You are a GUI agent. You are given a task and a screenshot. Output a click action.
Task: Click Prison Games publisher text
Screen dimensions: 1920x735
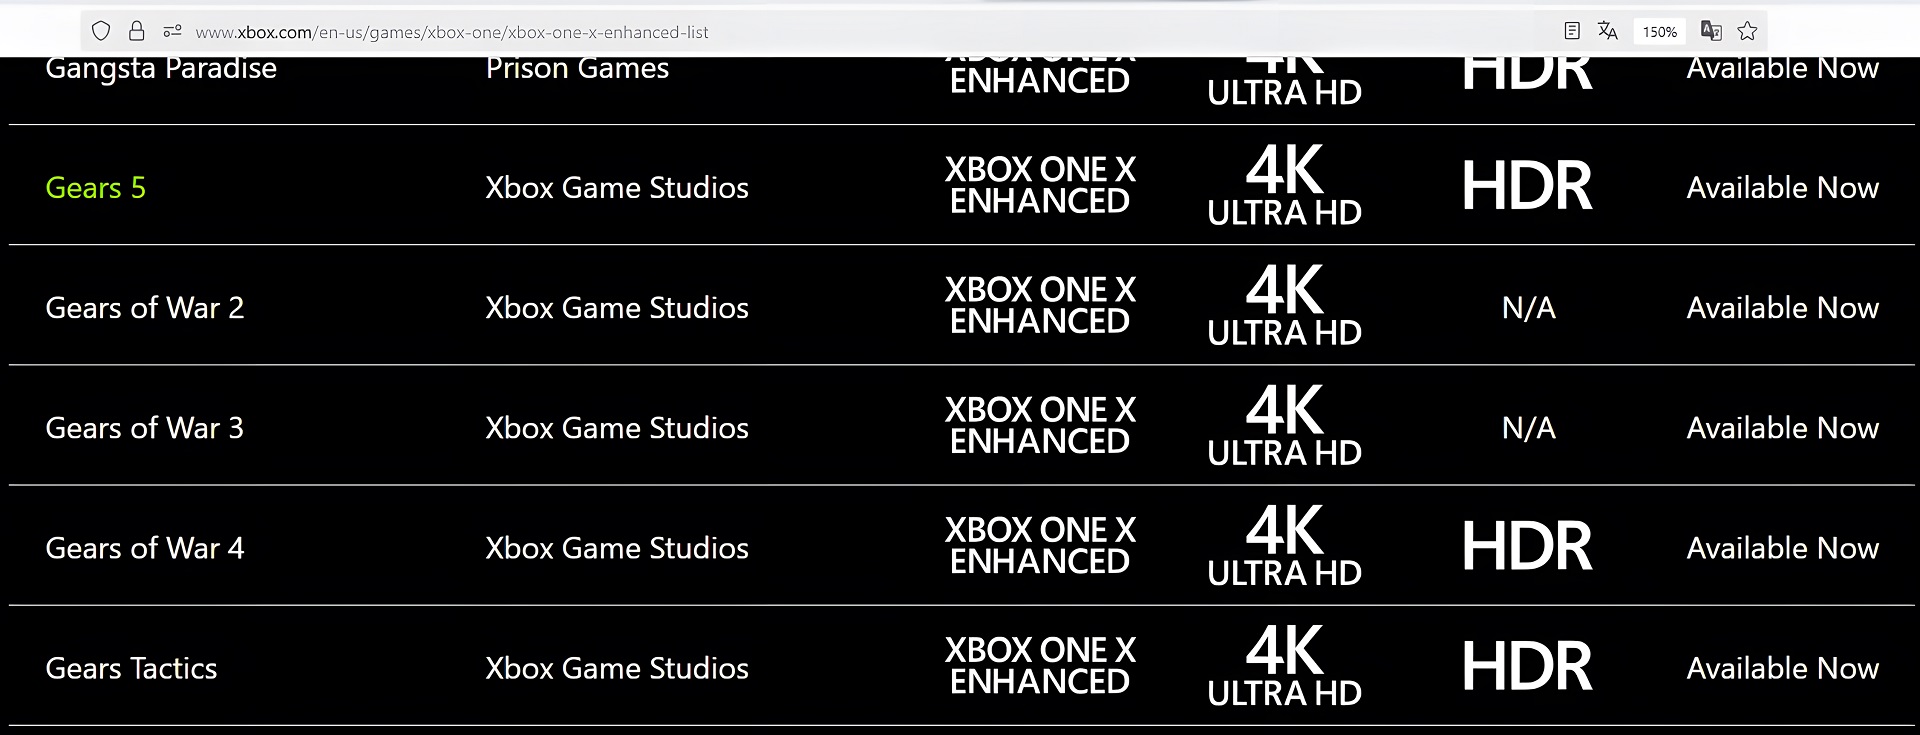[577, 69]
